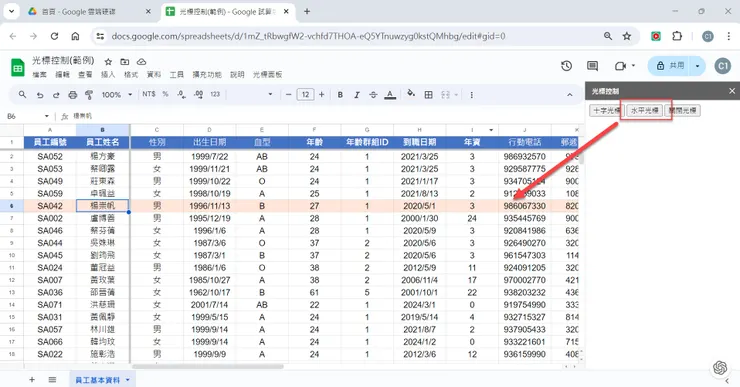Click the 關閉光標 button in sidebar
The width and height of the screenshot is (740, 387).
click(x=682, y=110)
